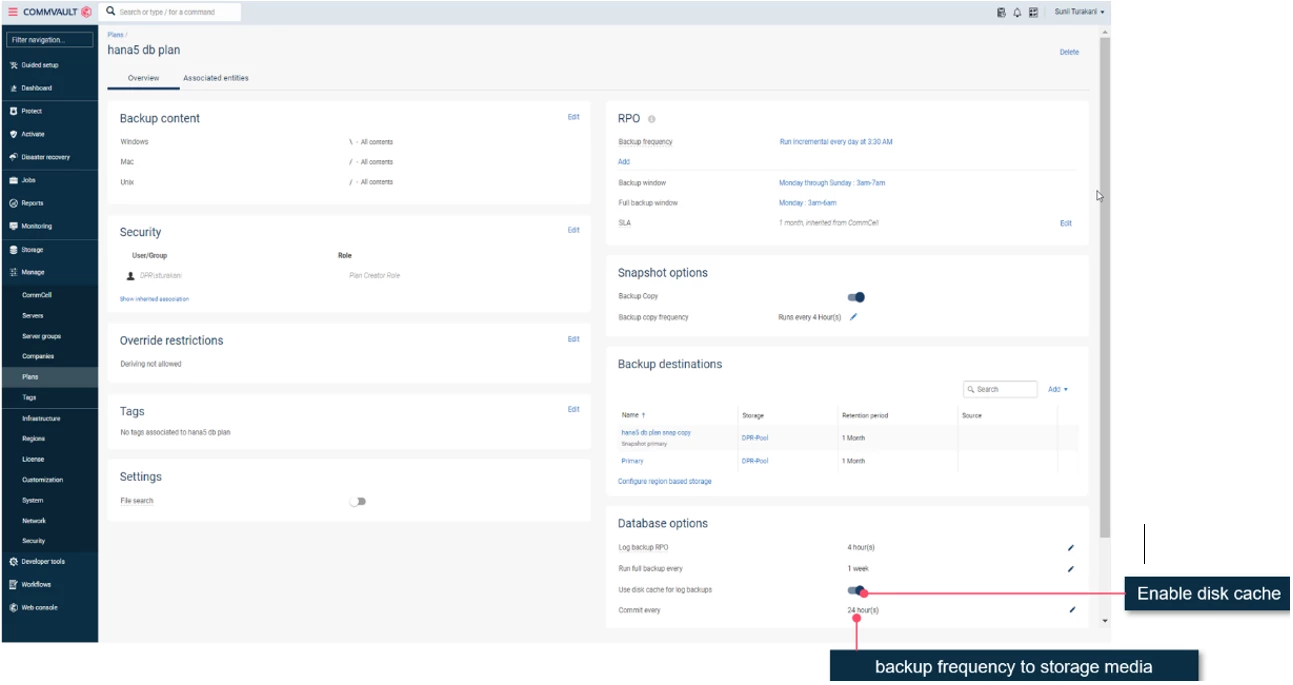Click Edit for the Tags panel
Screen dimensions: 1293x685
[x=573, y=409]
